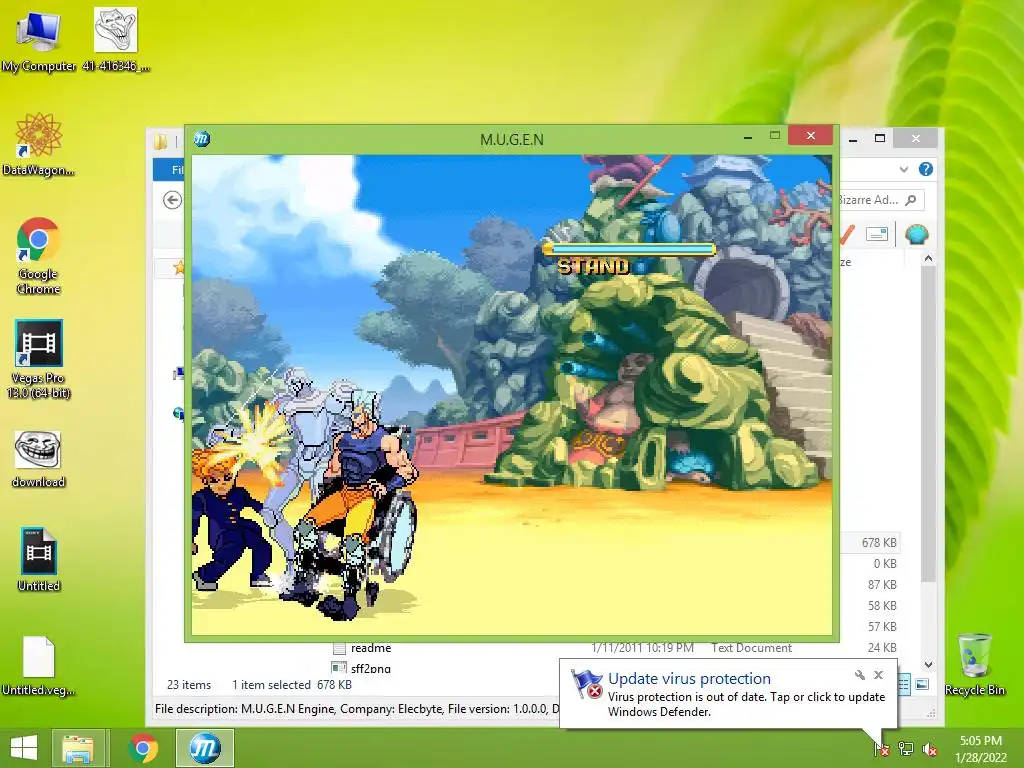Launch Chrome from the taskbar
Image resolution: width=1024 pixels, height=768 pixels.
point(143,748)
